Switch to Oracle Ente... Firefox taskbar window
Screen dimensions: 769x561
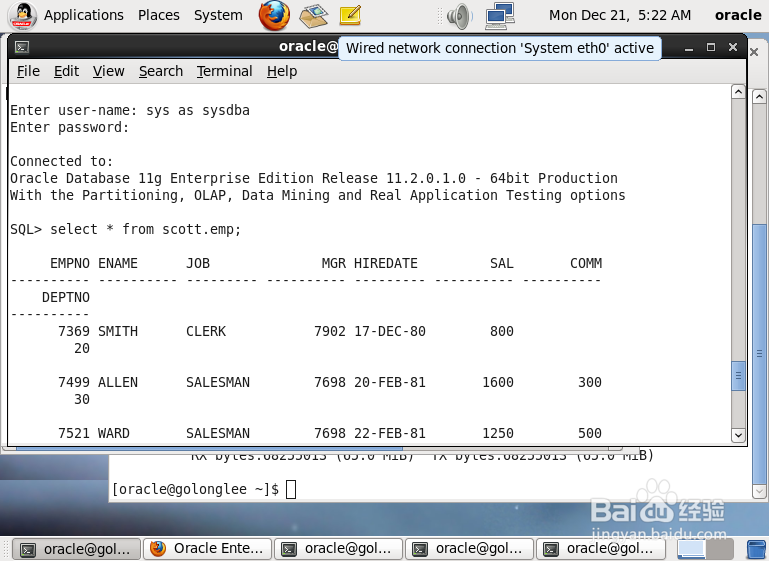tap(207, 549)
